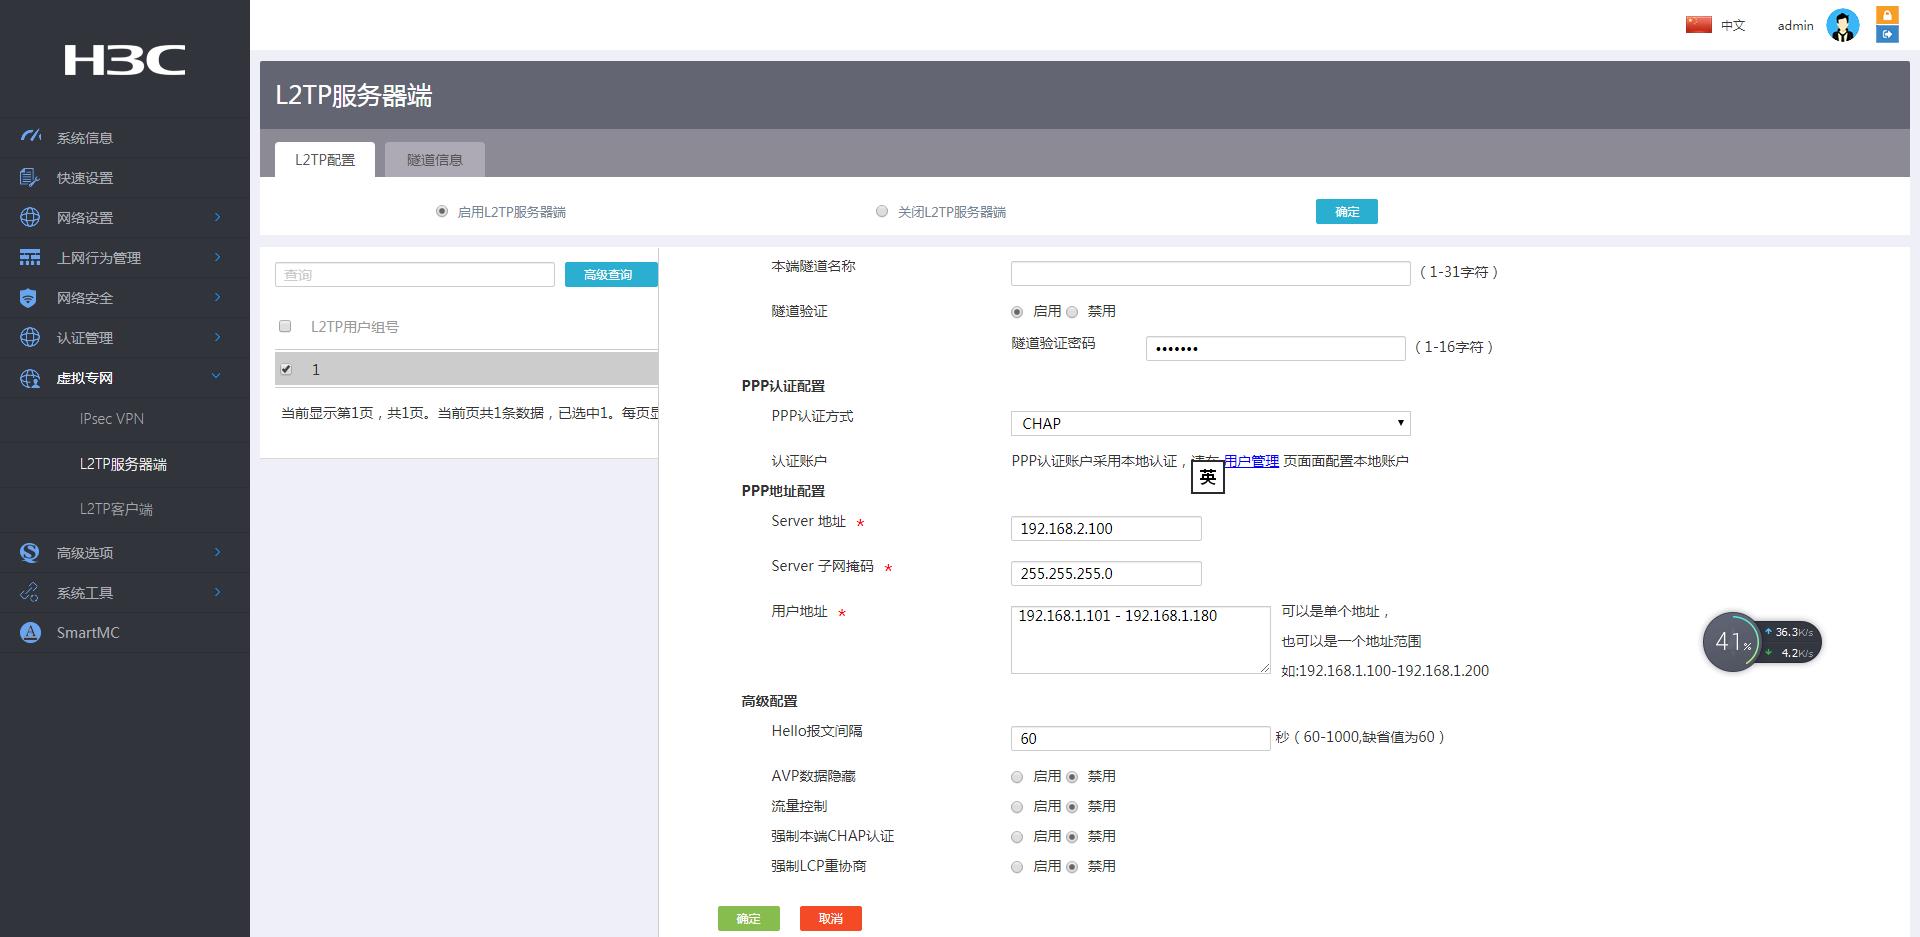Click the 隧道验证密码 password field
This screenshot has width=1920, height=937.
click(1275, 348)
